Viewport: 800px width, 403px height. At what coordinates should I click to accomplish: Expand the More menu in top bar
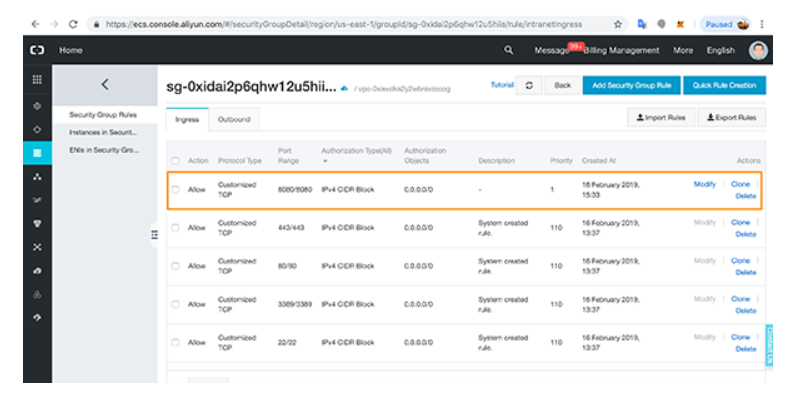point(683,50)
